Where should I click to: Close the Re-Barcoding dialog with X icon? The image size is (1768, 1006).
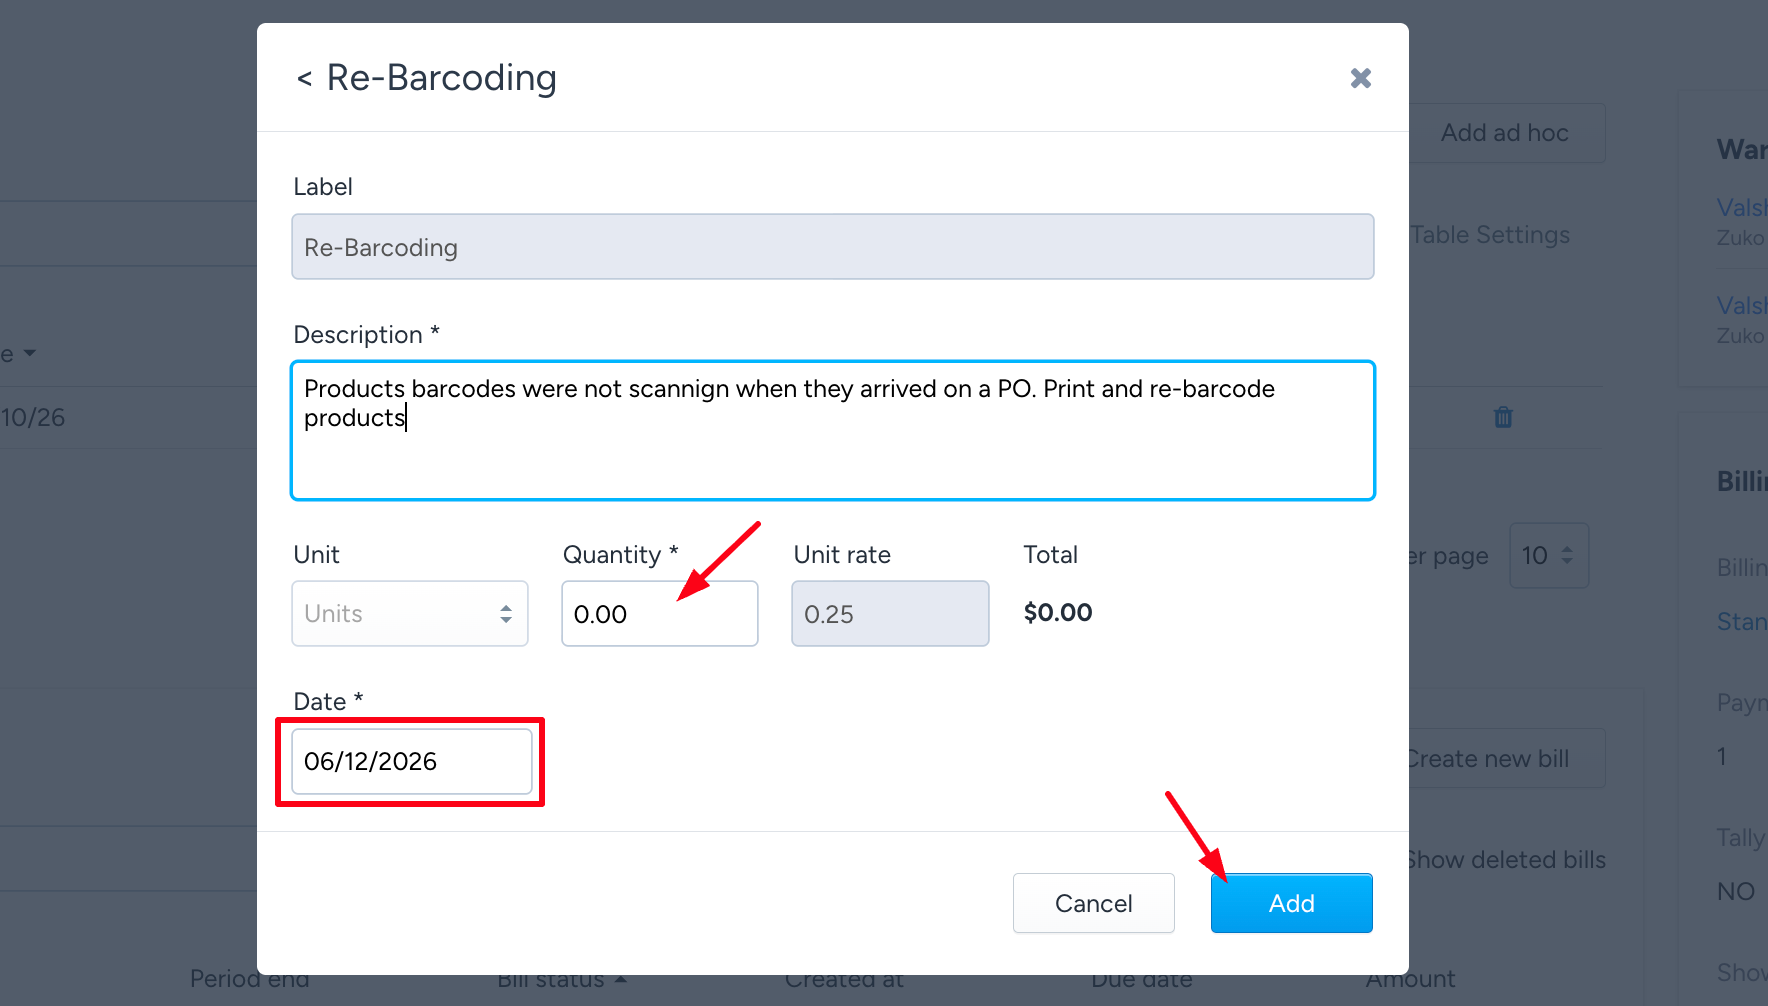tap(1360, 78)
